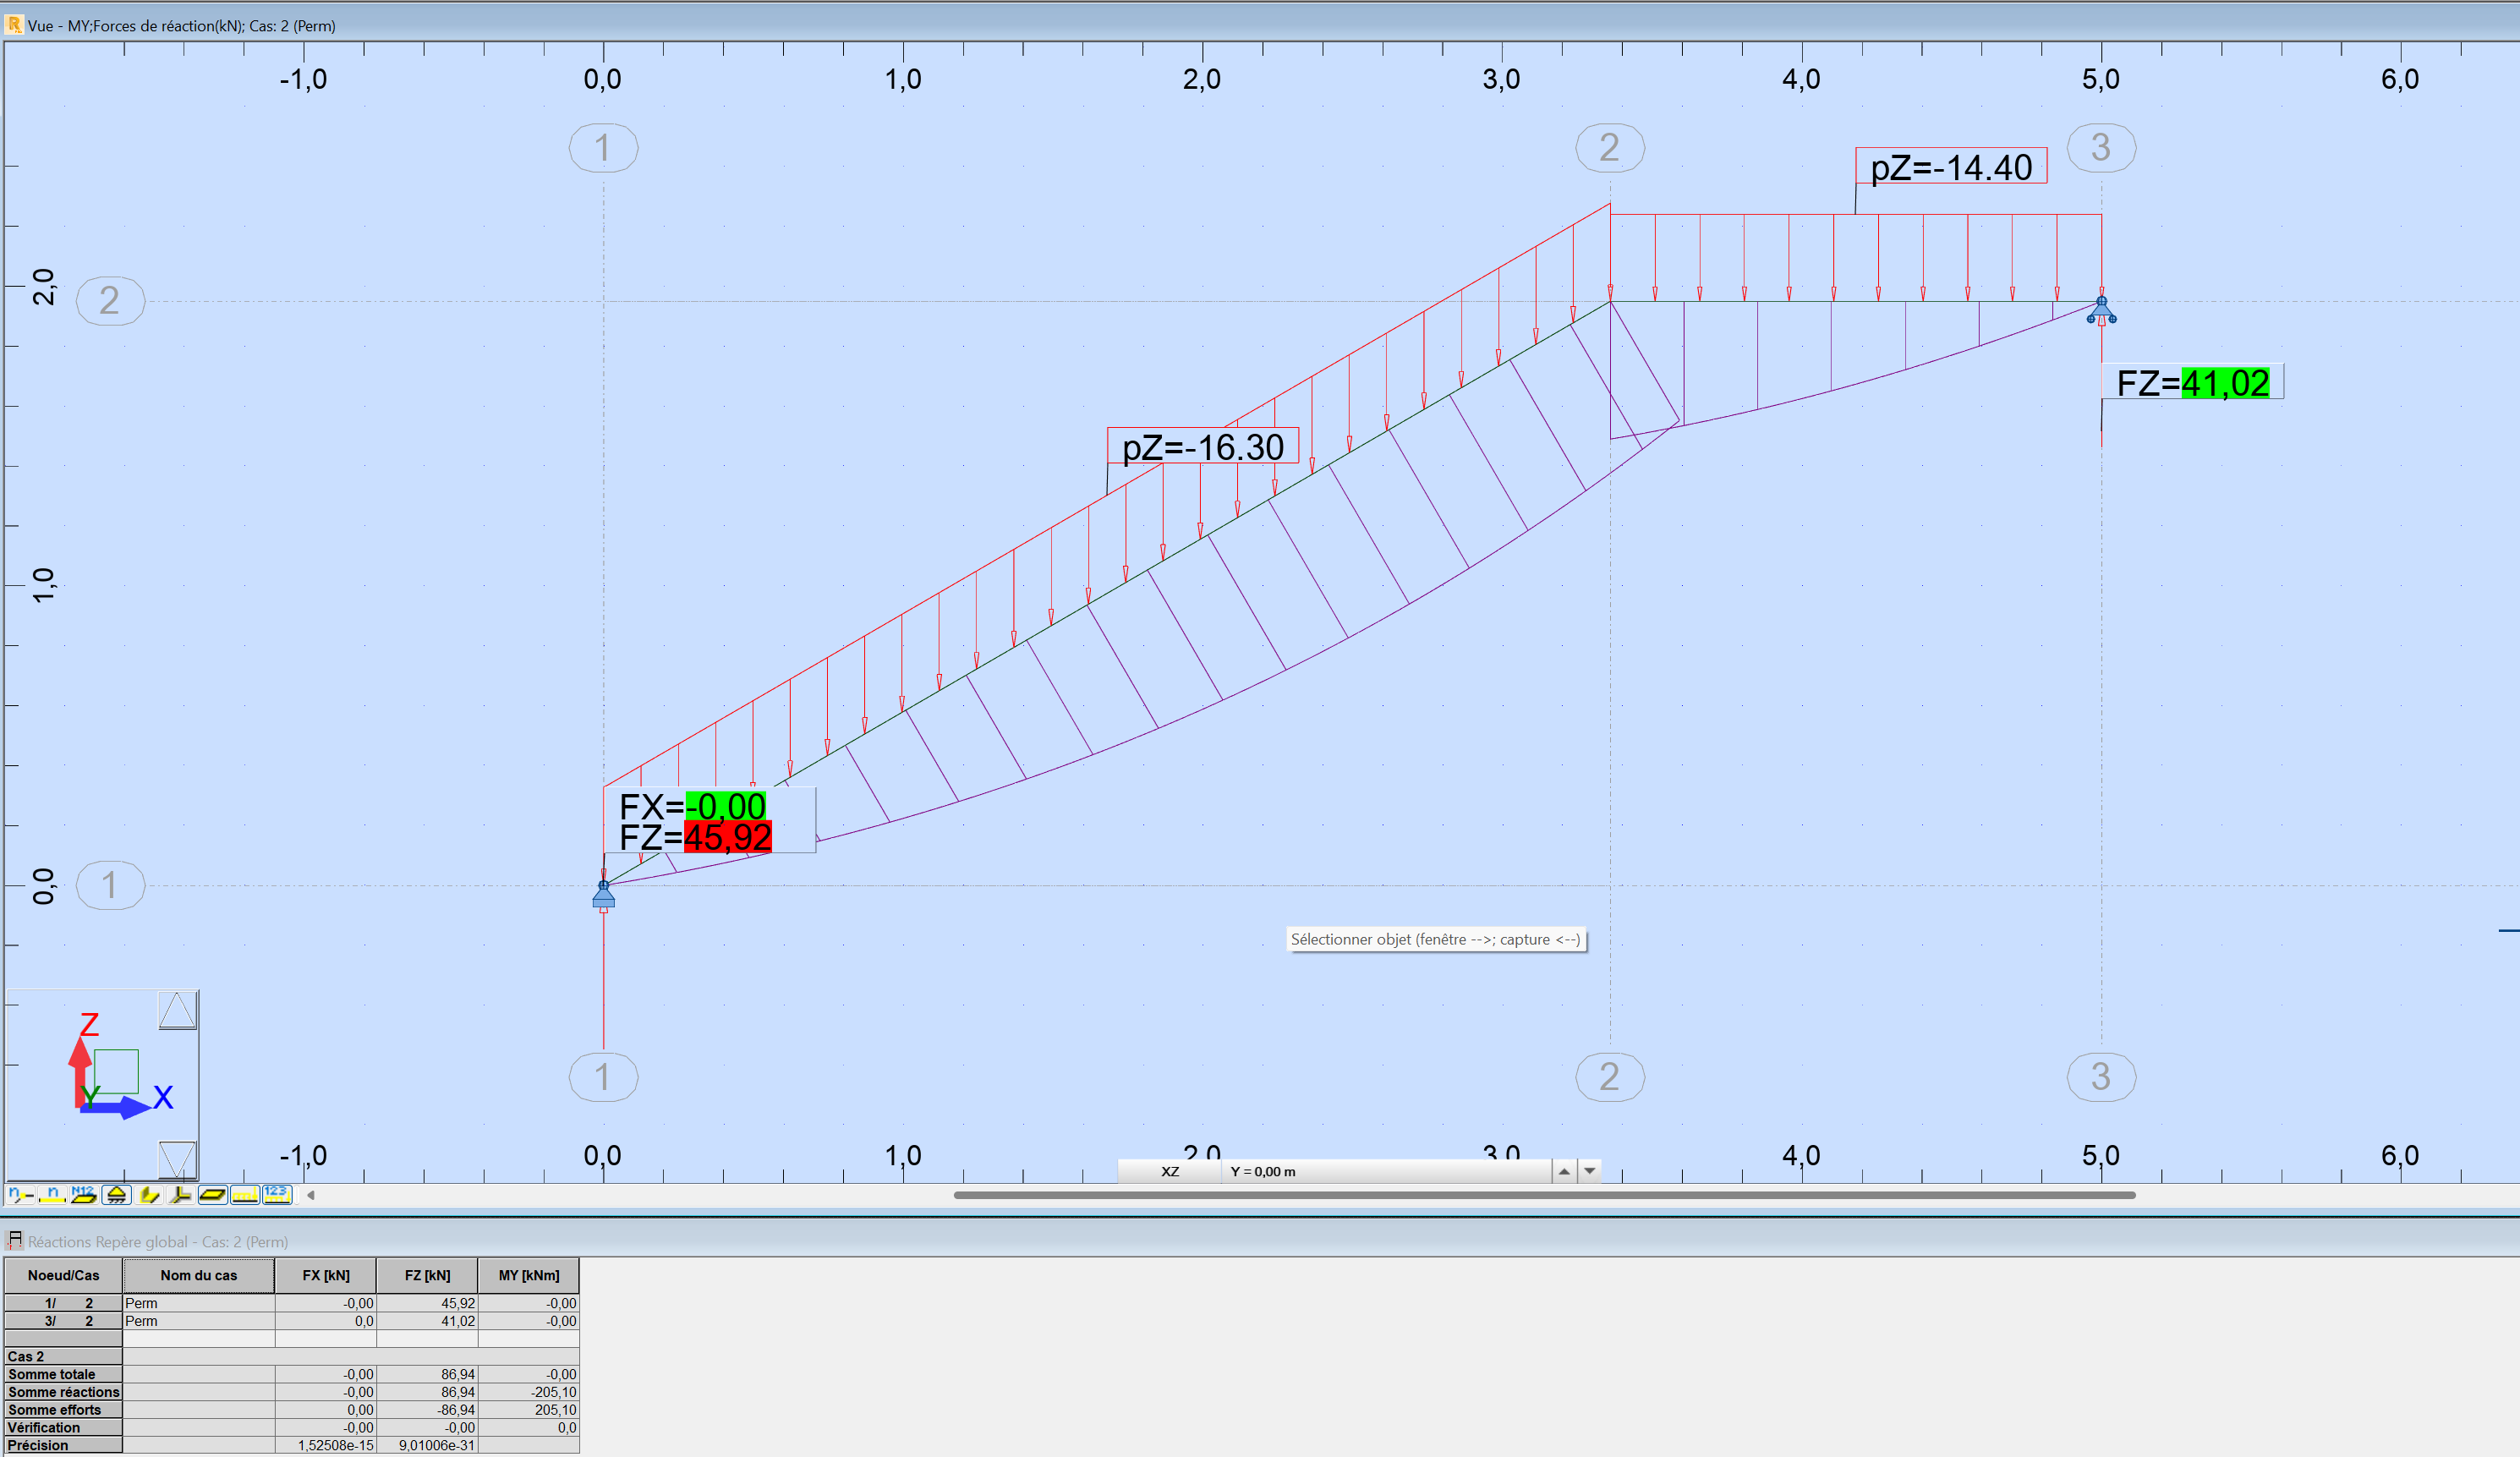2520x1457 pixels.
Task: Click the up triangle on view navigator
Action: coord(177,1010)
